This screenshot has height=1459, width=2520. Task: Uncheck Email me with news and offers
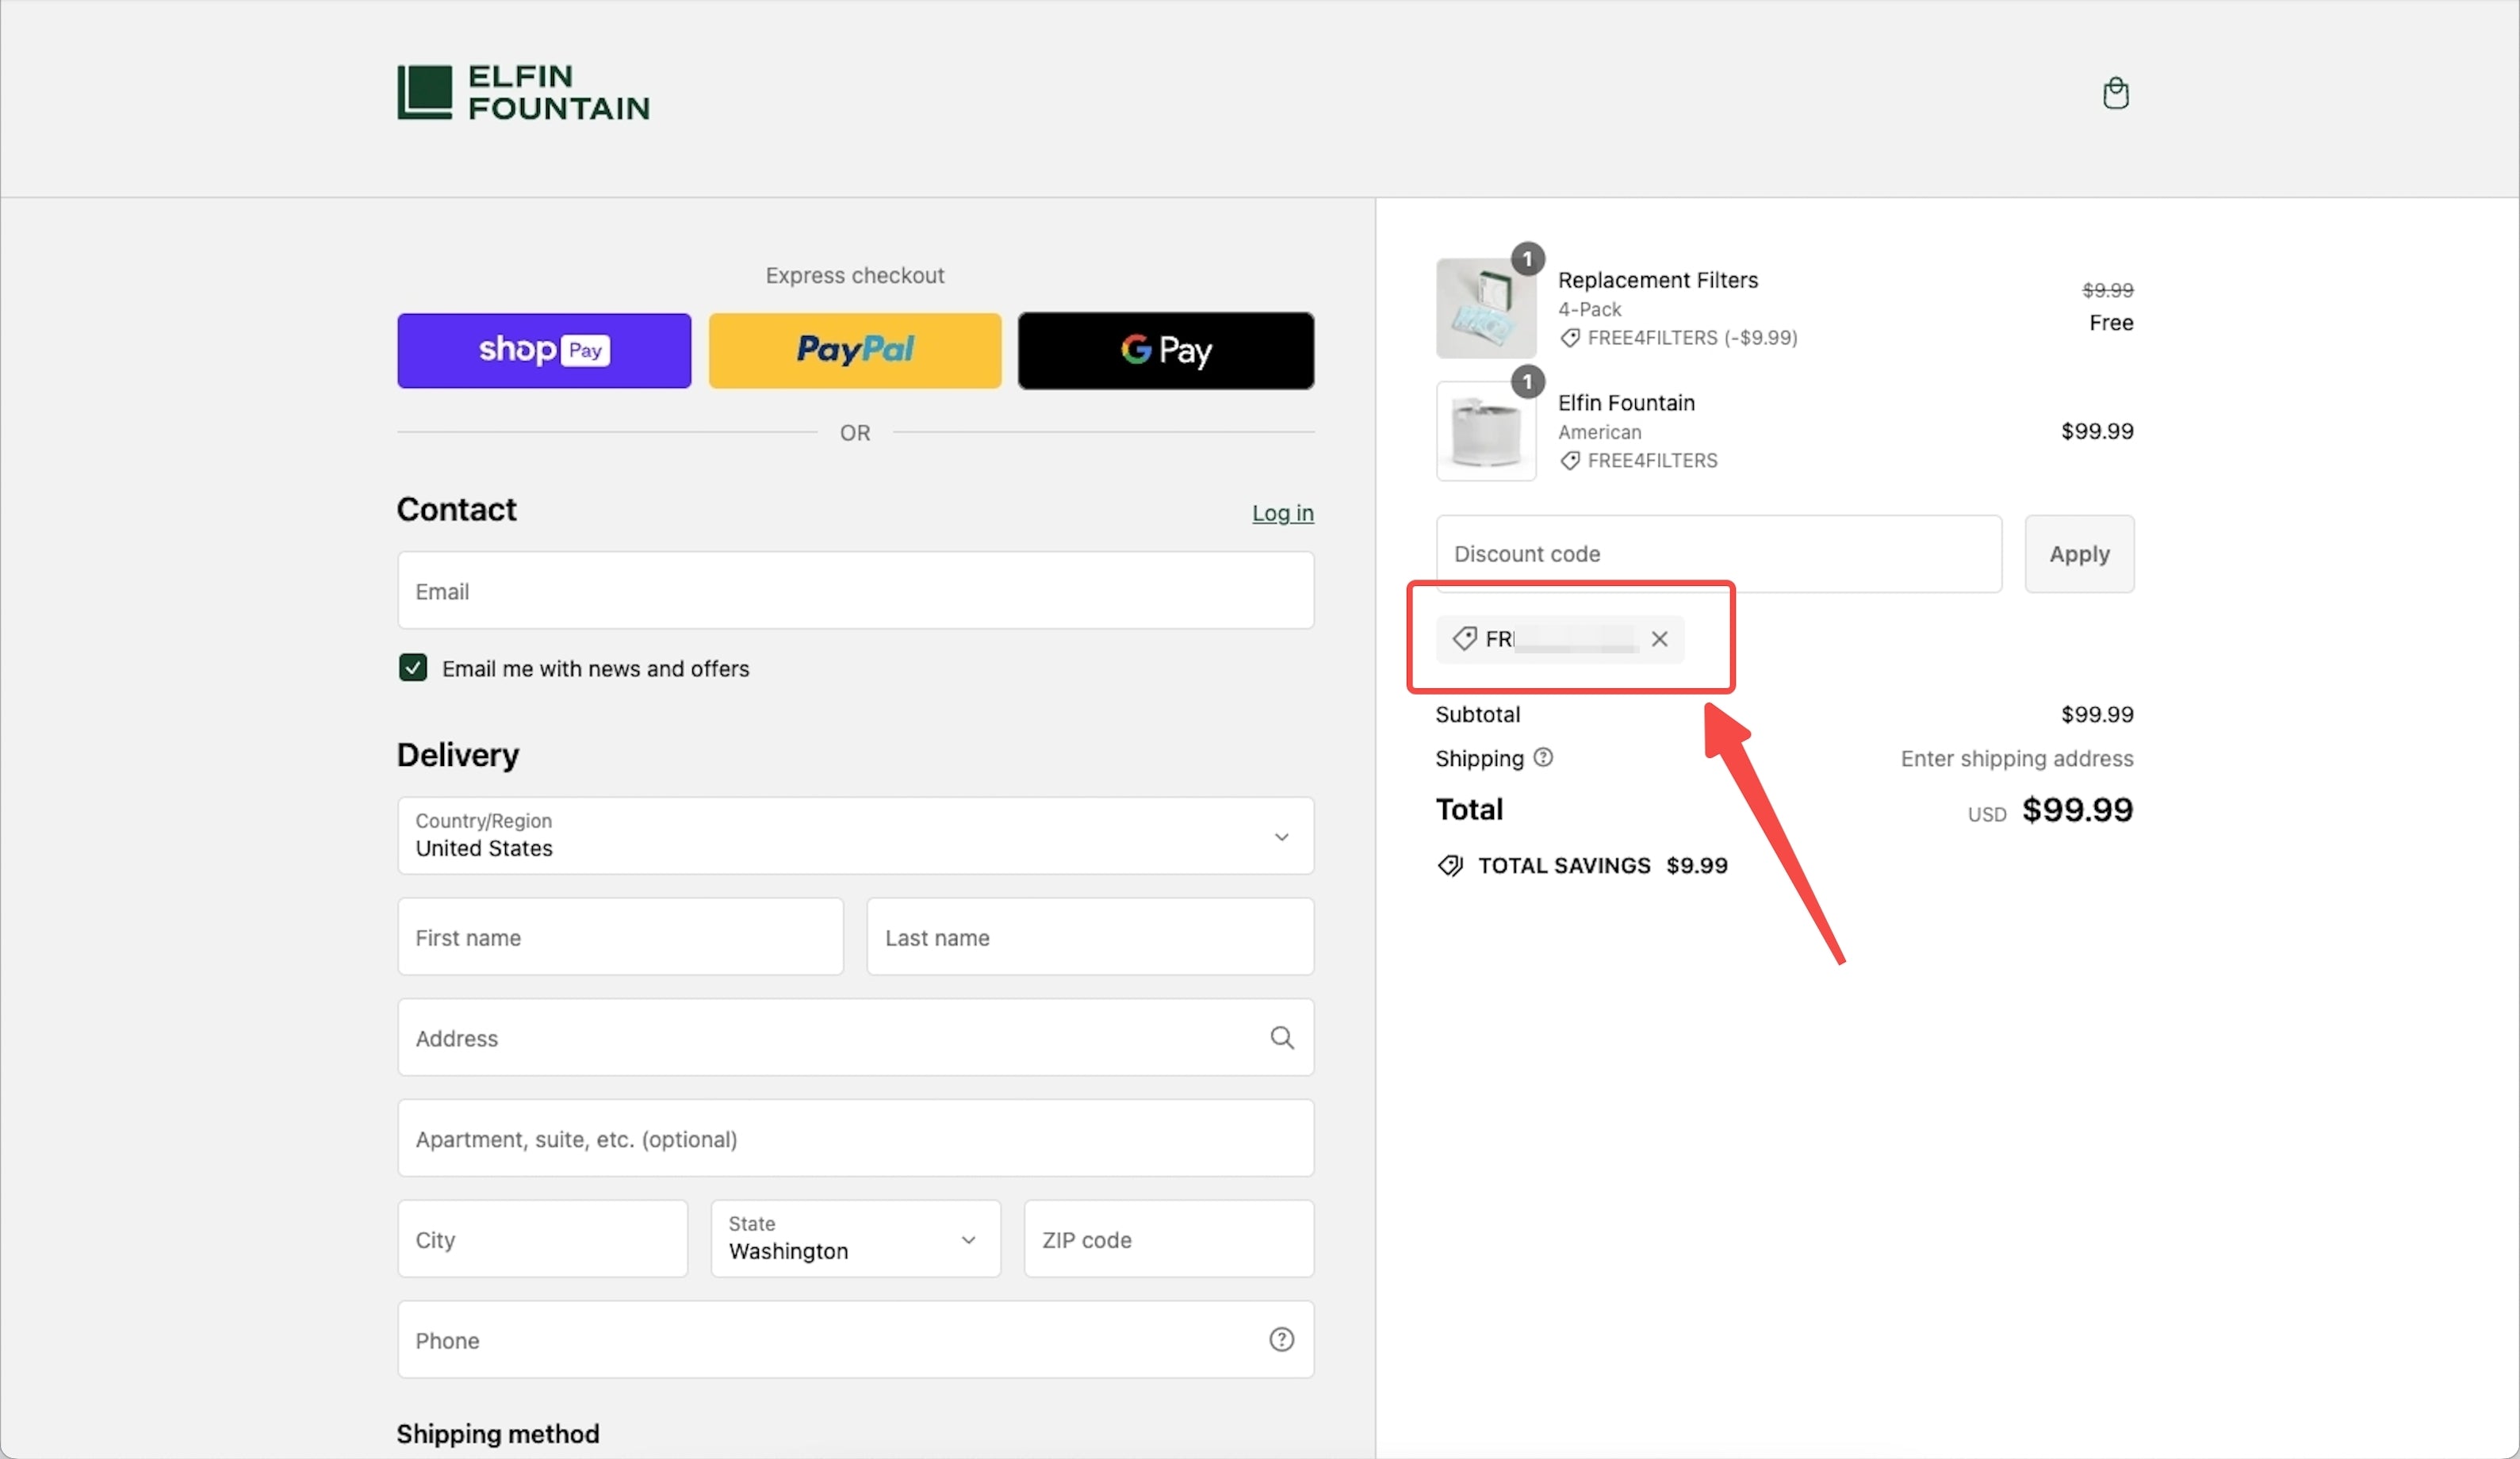click(x=413, y=668)
